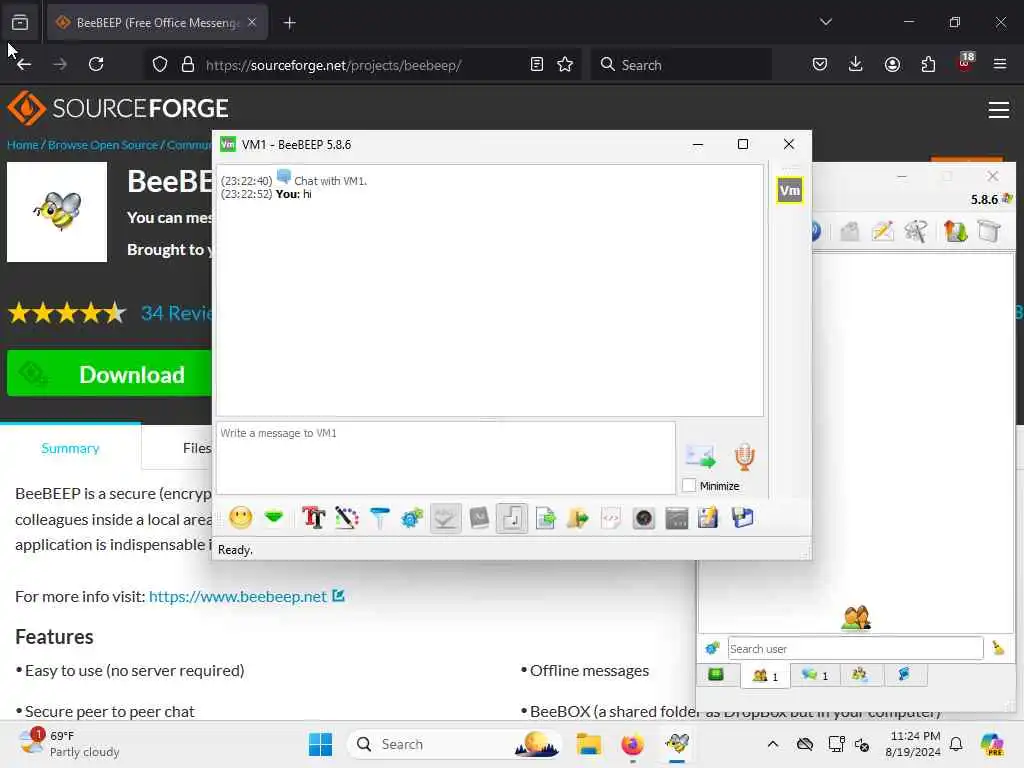1024x768 pixels.
Task: Click the file transfer arrows icon in main window
Action: coord(955,231)
